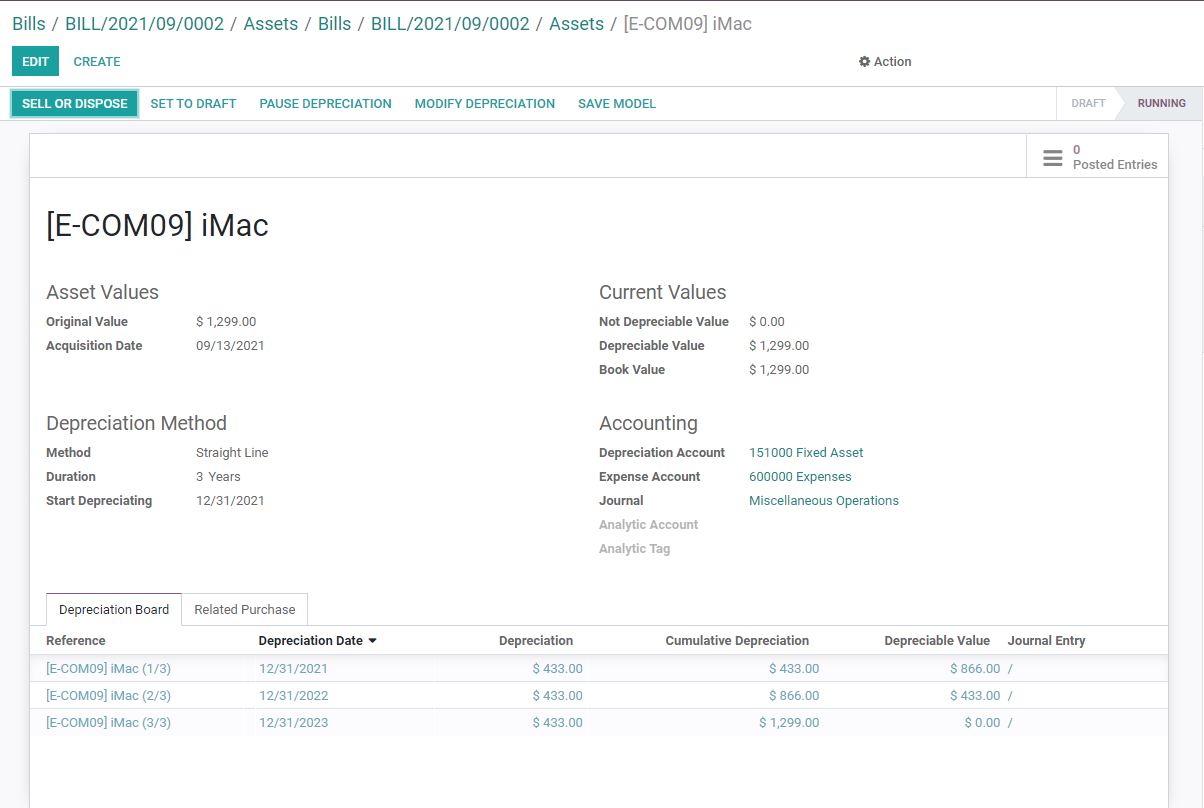Click the Create button
This screenshot has height=808, width=1204.
tap(97, 61)
